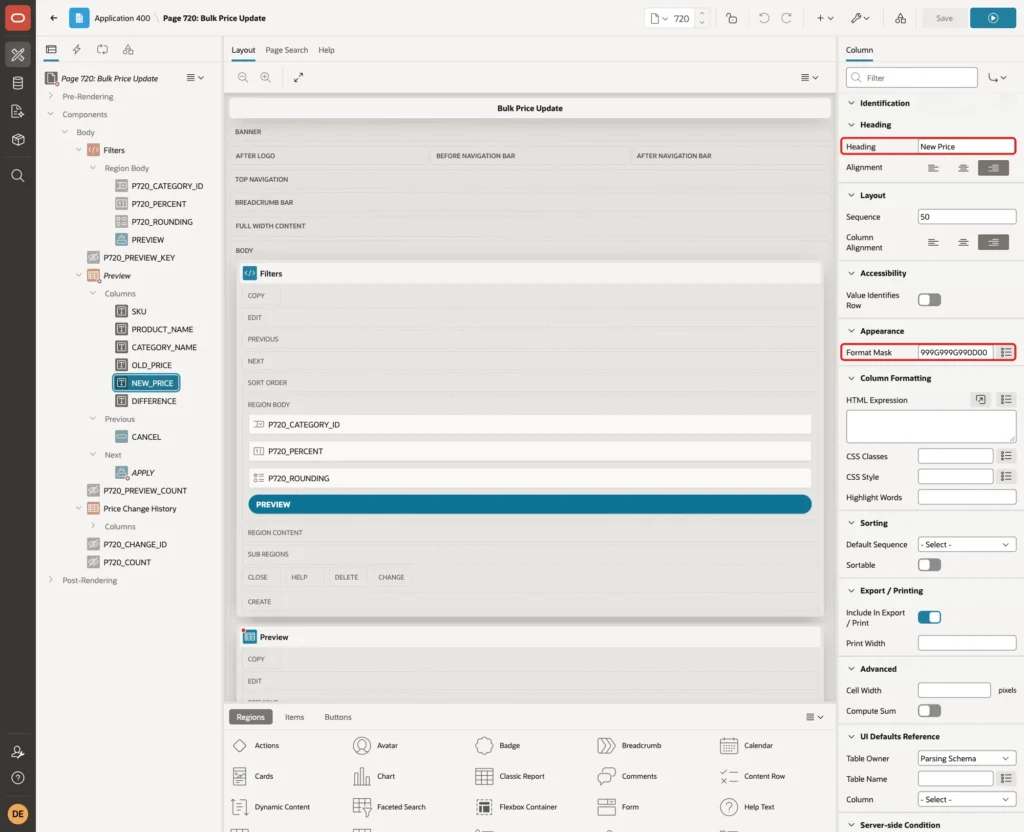Toggle the Value Identifies Row switch
The image size is (1024, 832).
(x=929, y=300)
